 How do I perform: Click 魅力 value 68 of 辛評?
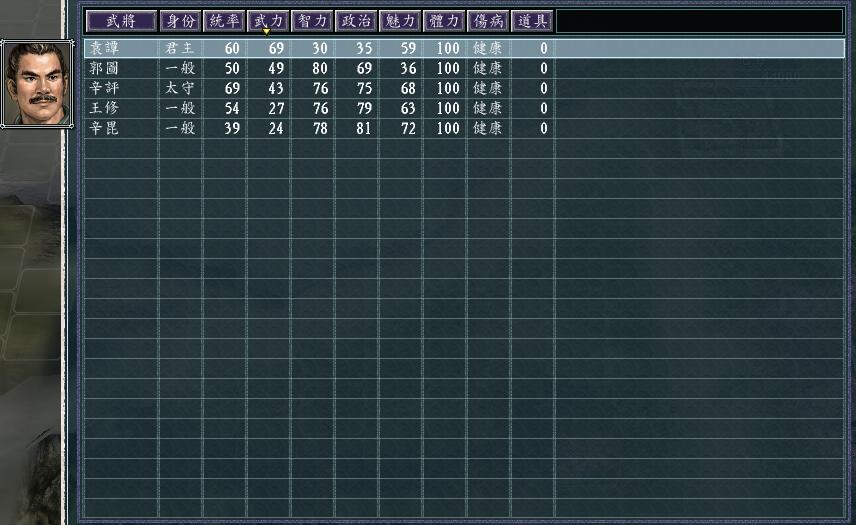click(x=408, y=88)
